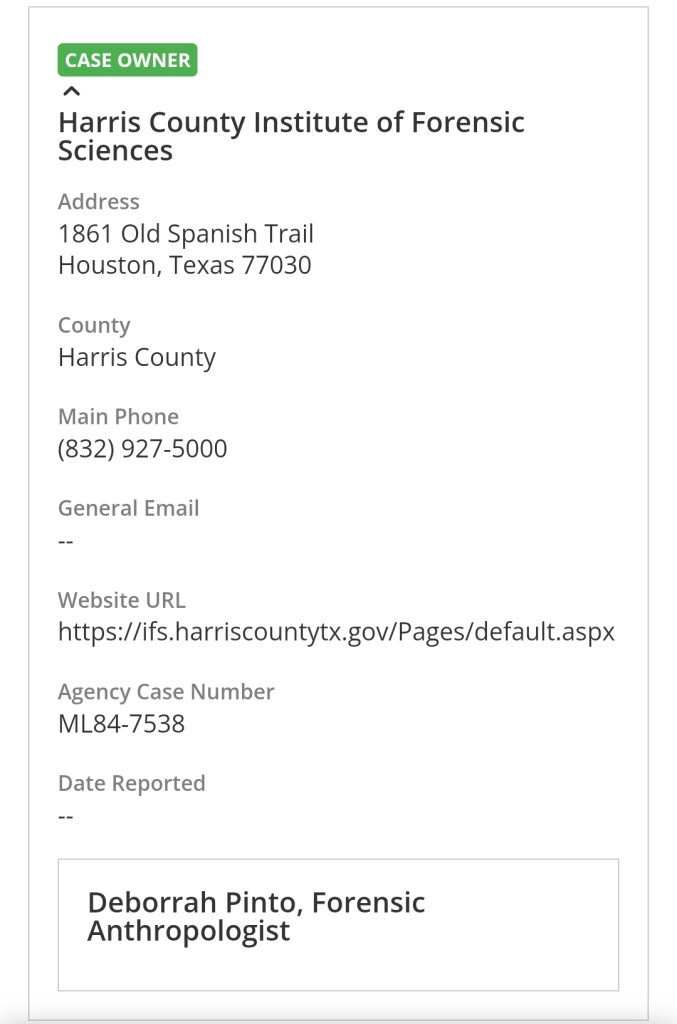This screenshot has width=677, height=1024.
Task: Click the 1861 Old Spanish Trail address line
Action: [x=186, y=234]
